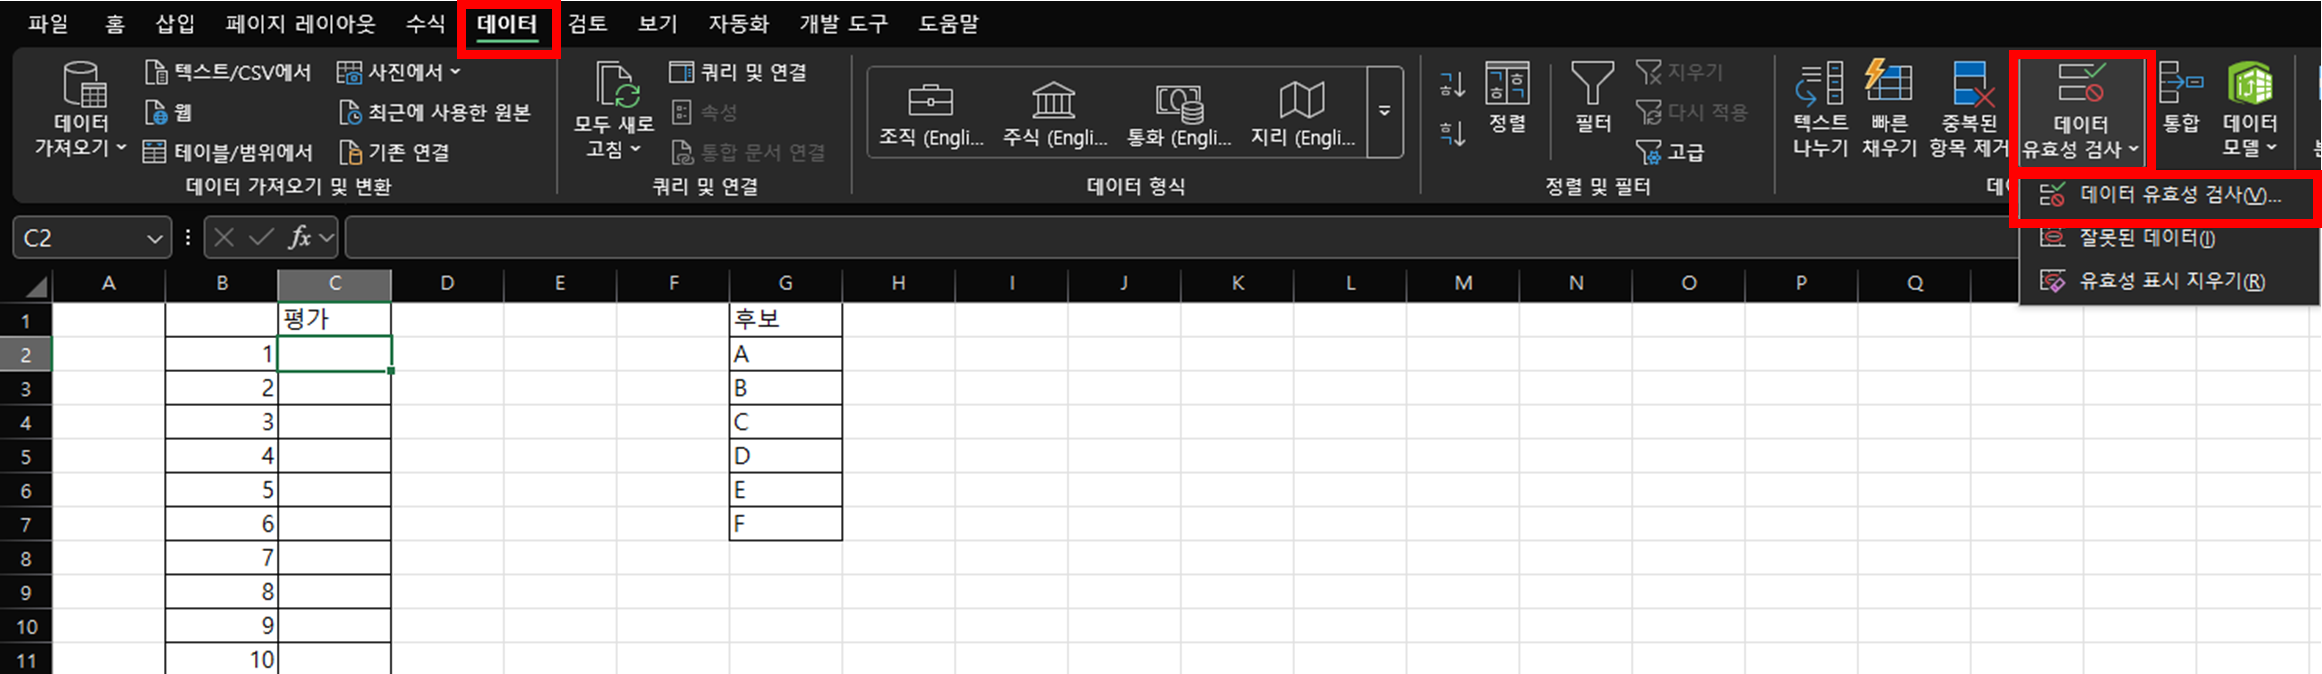2322x674 pixels.
Task: Open 데이터 모델 icon
Action: click(x=2250, y=84)
